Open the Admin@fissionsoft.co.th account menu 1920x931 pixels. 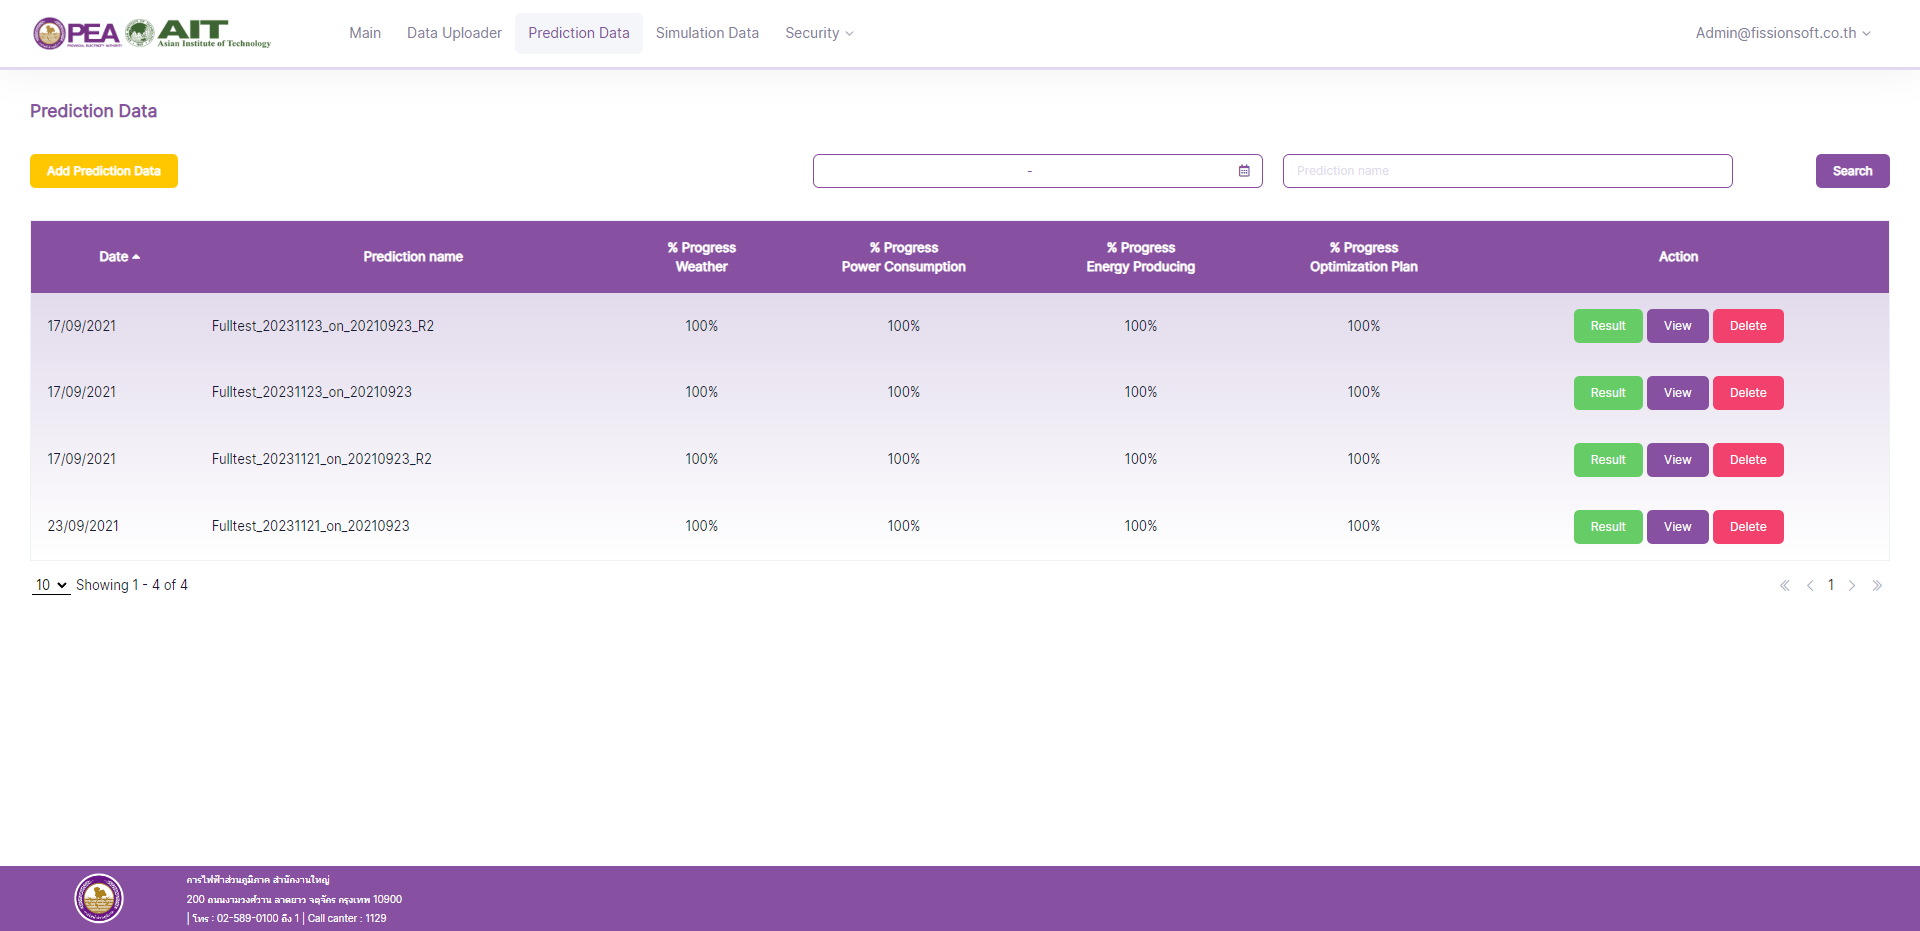(1782, 33)
